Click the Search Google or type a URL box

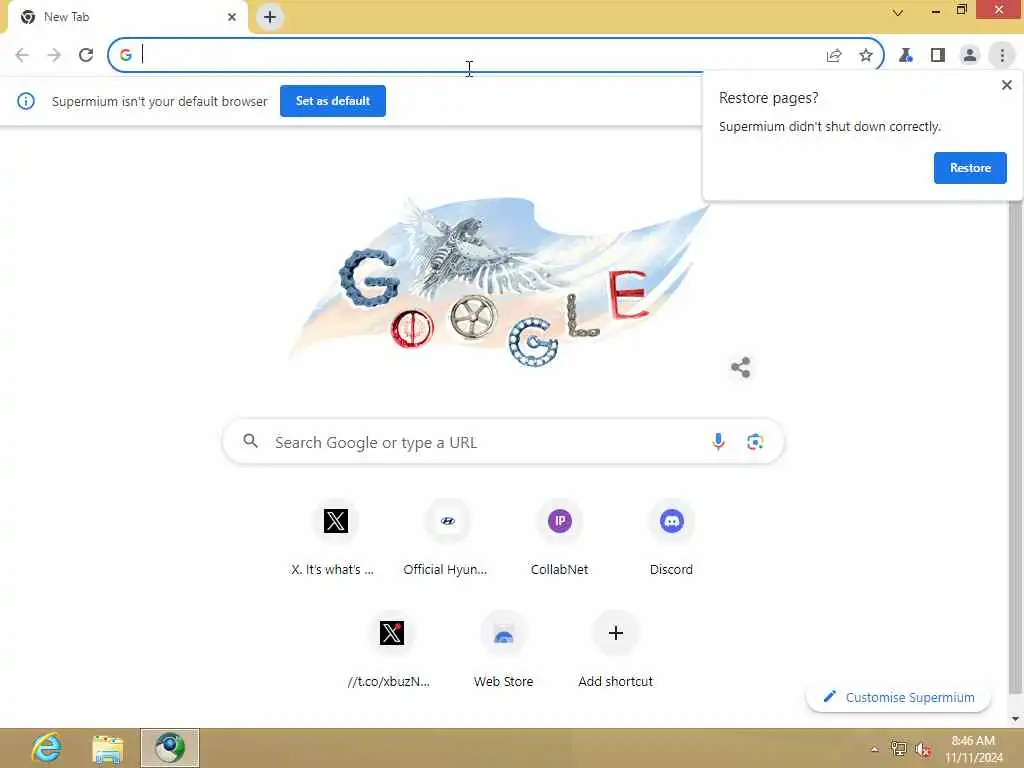(503, 442)
